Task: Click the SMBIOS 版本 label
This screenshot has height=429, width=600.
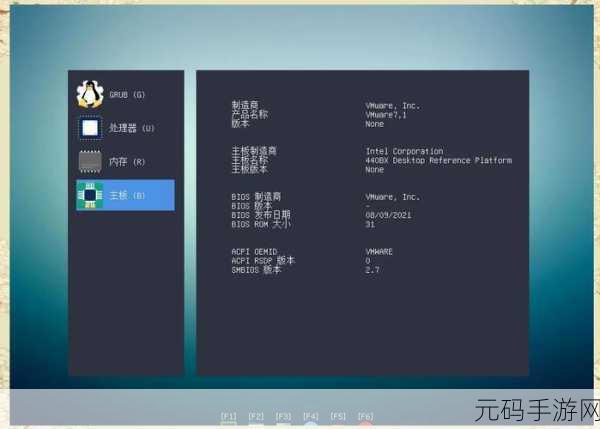Action: click(256, 270)
